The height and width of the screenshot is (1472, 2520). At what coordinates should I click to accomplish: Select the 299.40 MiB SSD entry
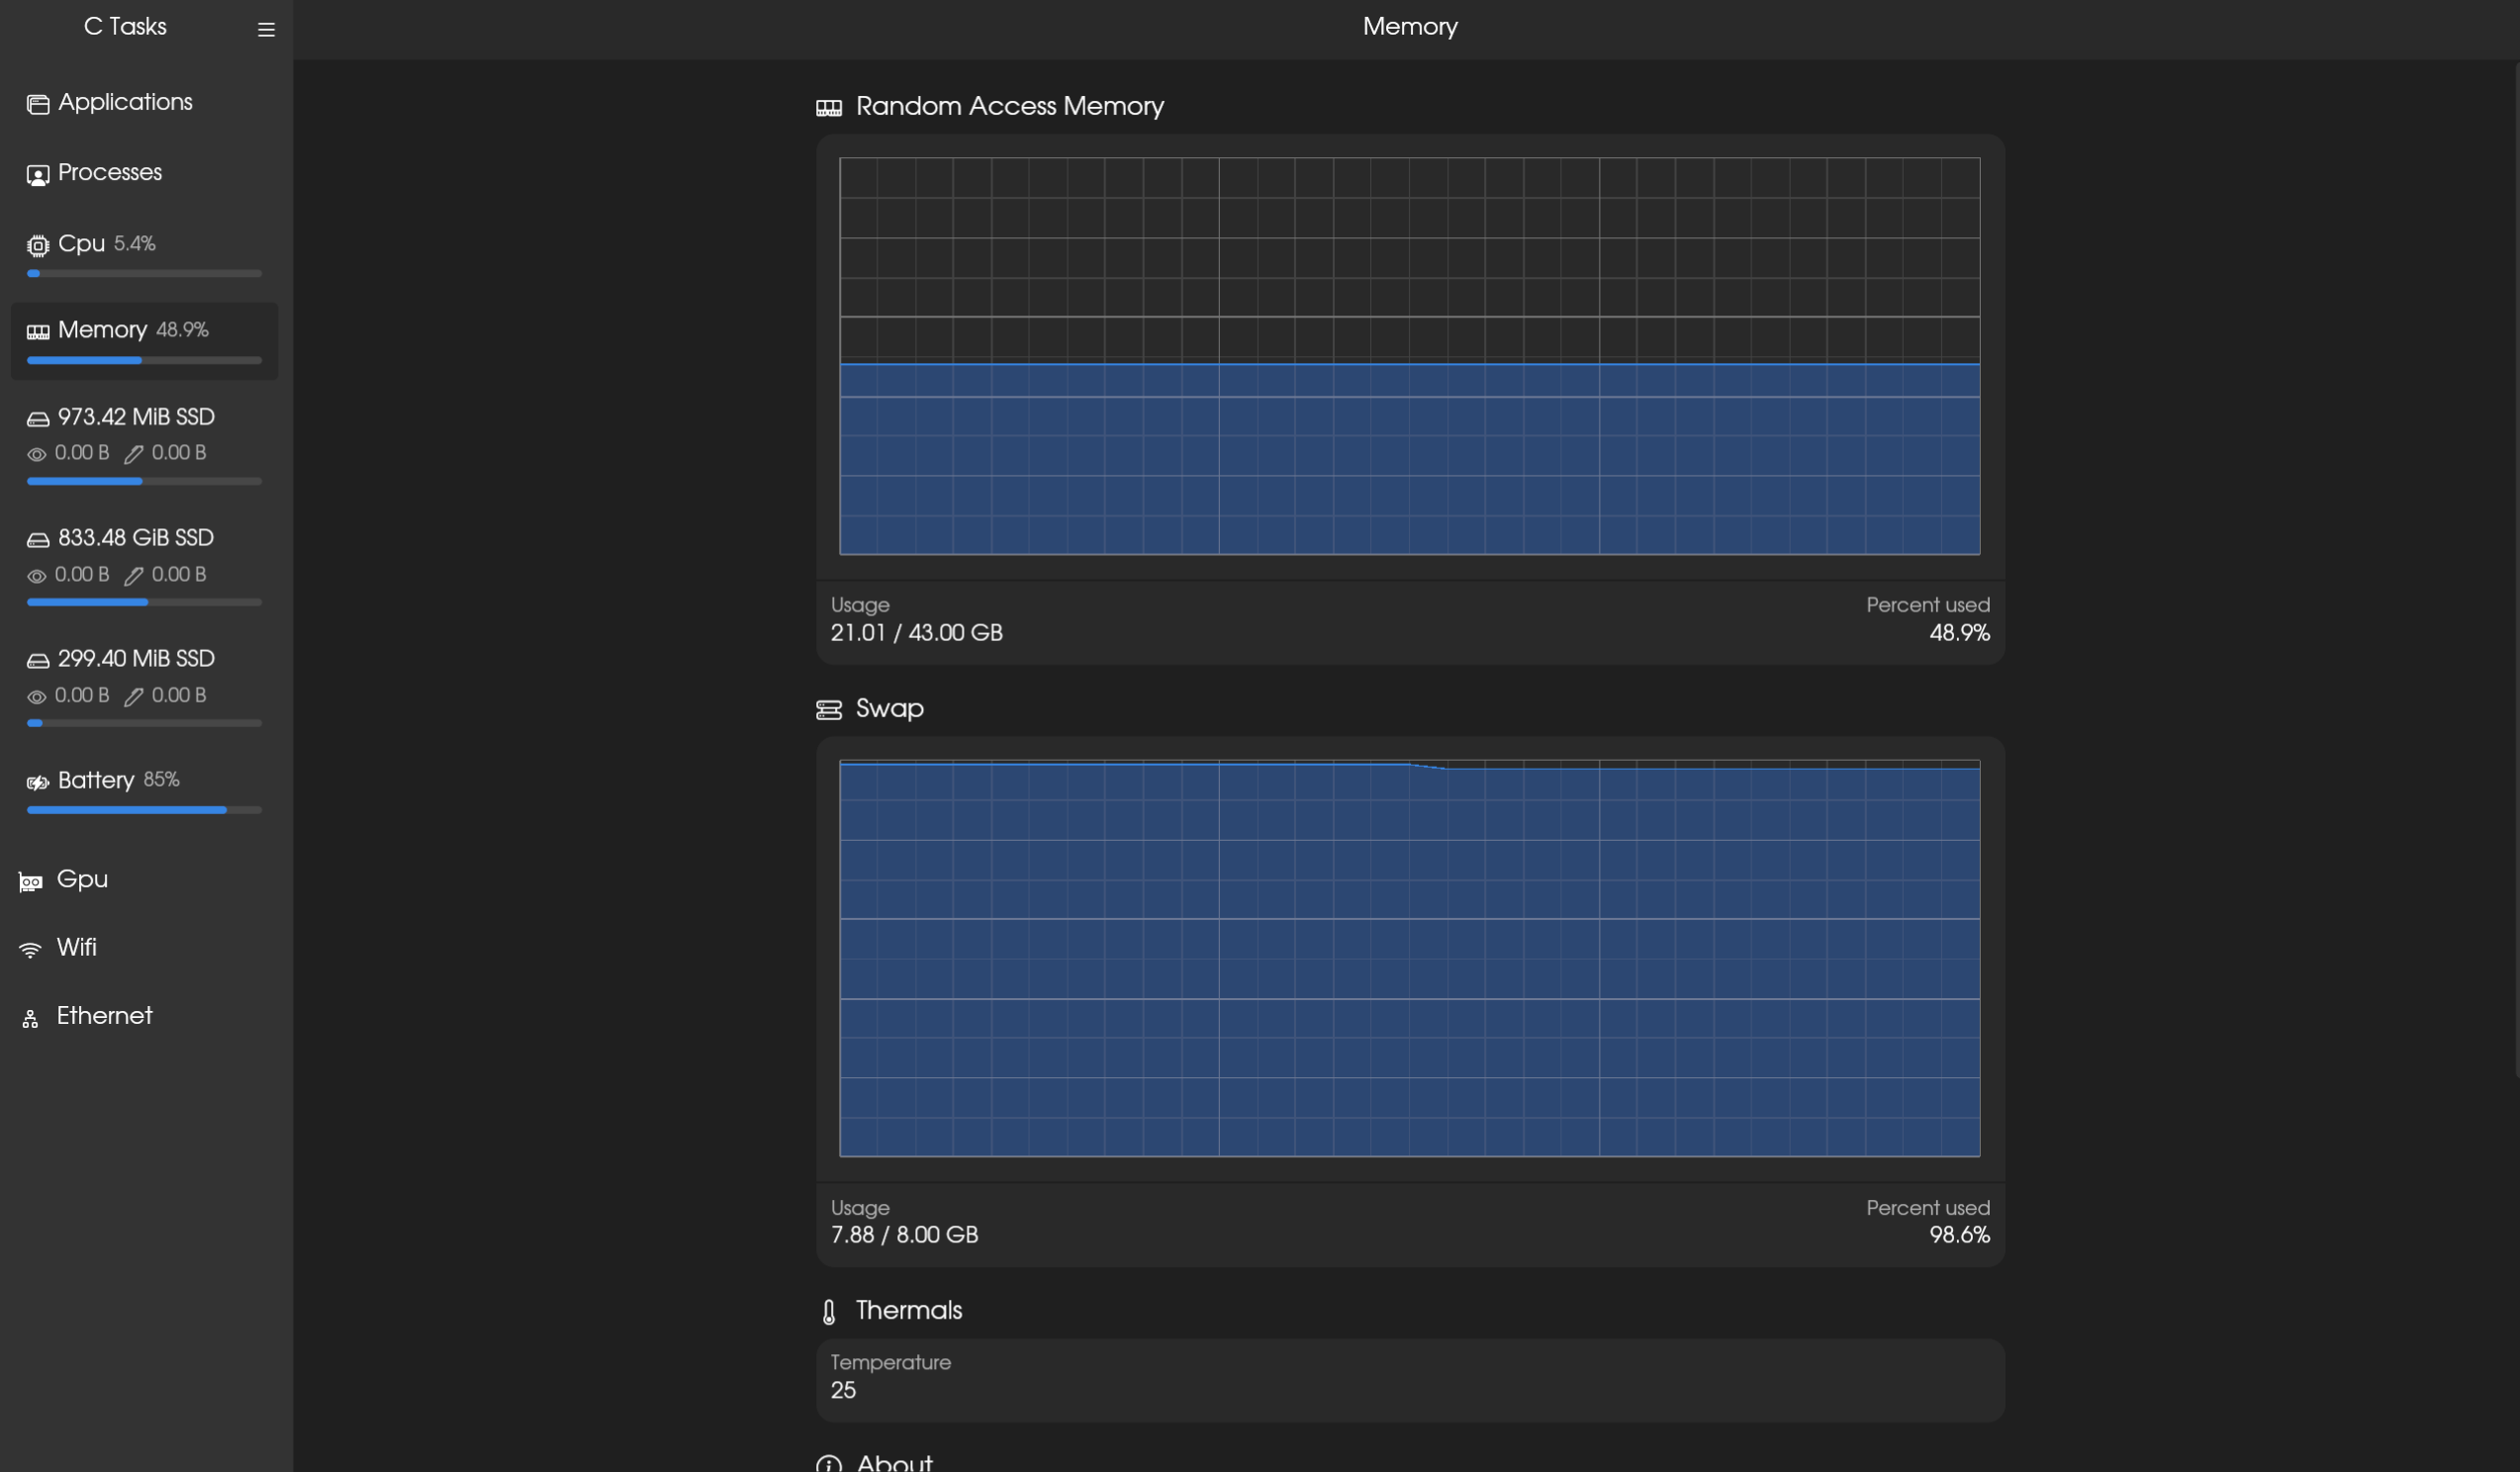click(x=136, y=659)
